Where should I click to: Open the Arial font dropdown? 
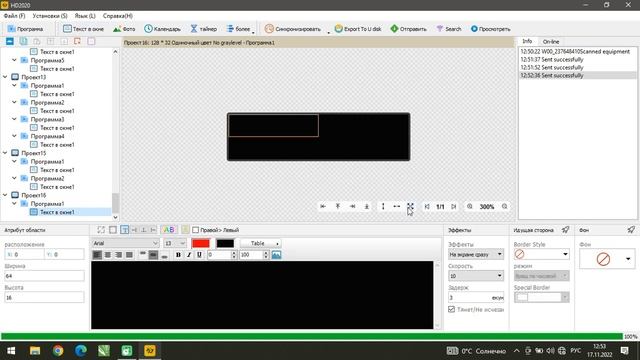(125, 243)
